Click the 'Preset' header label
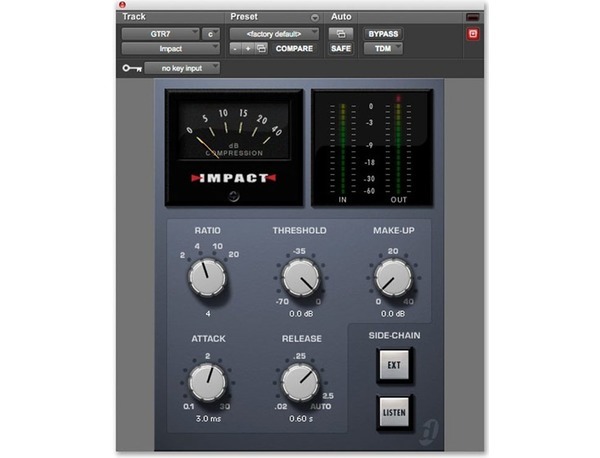Screen dimensions: 600x458 pyautogui.click(x=244, y=17)
